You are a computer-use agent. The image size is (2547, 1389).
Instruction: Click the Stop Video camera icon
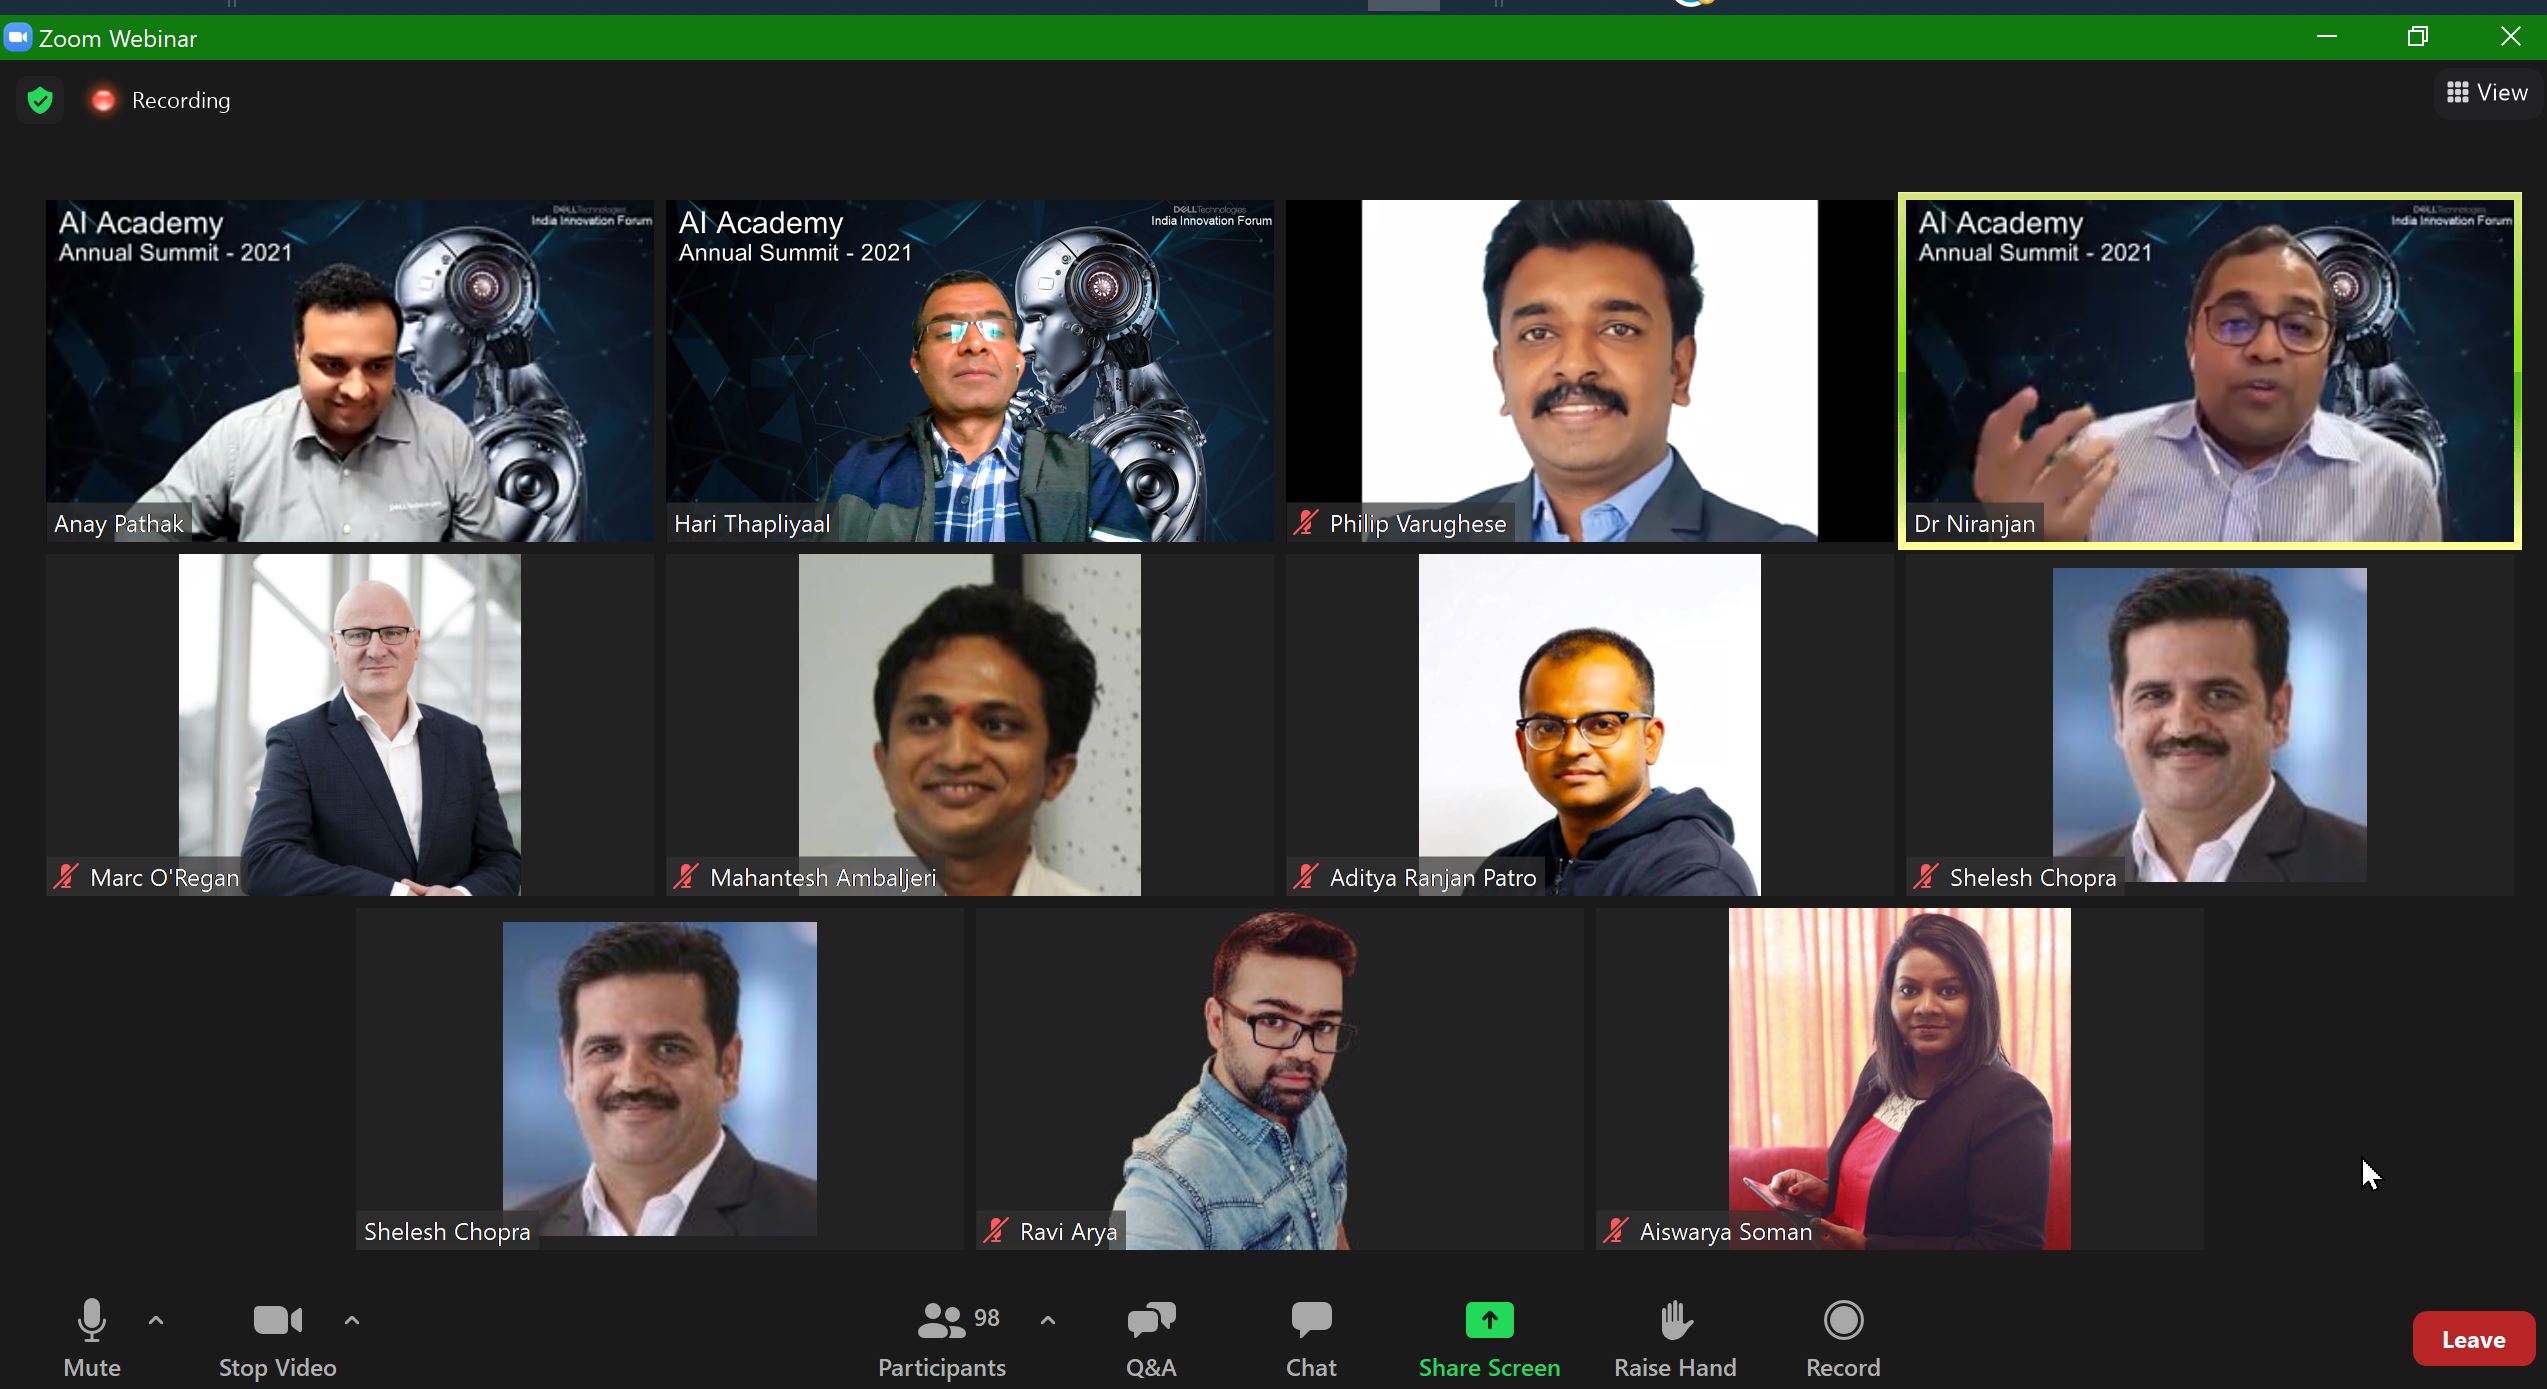(x=277, y=1320)
